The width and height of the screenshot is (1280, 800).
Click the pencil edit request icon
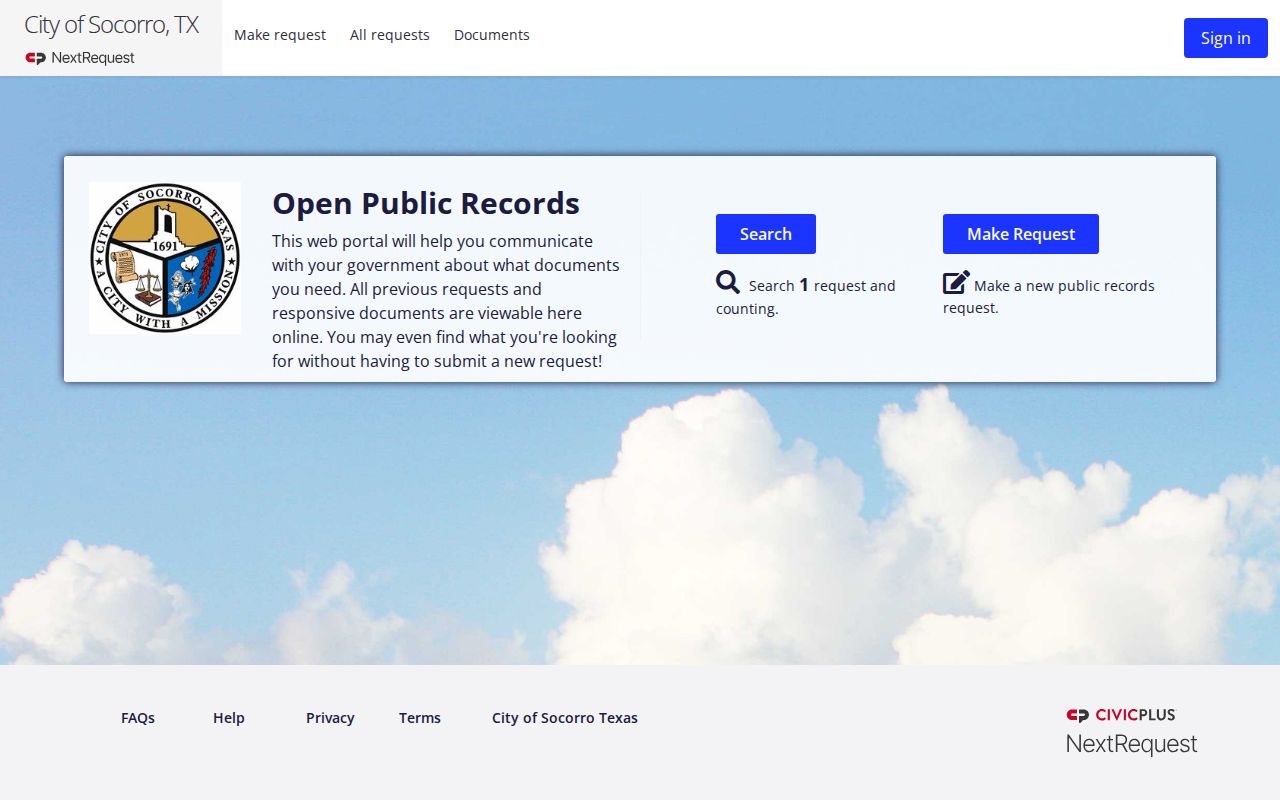956,282
